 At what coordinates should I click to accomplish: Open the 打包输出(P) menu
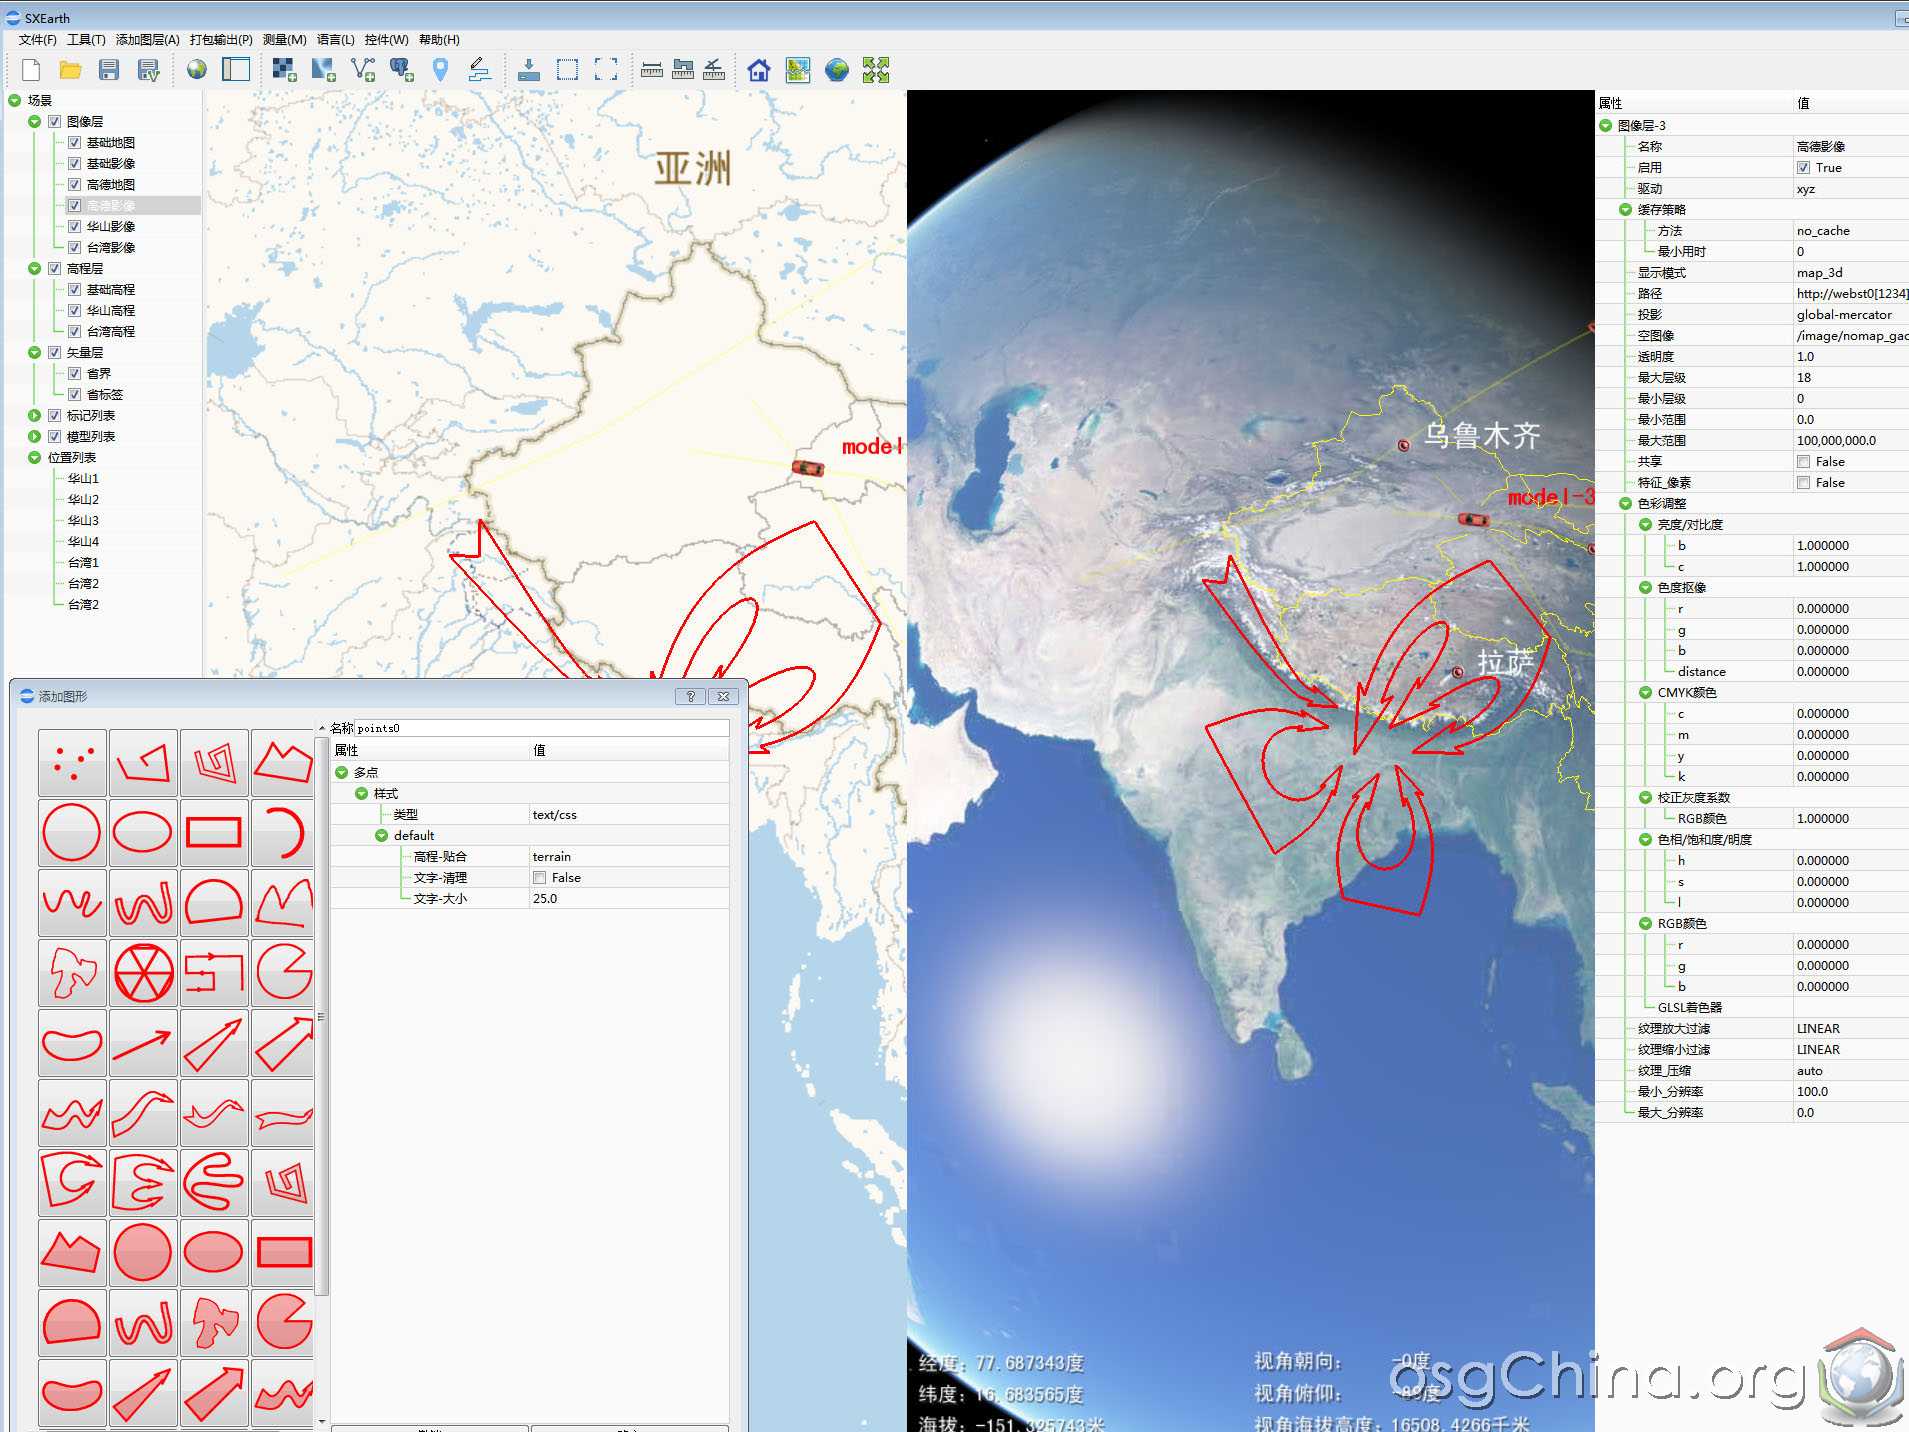click(221, 40)
